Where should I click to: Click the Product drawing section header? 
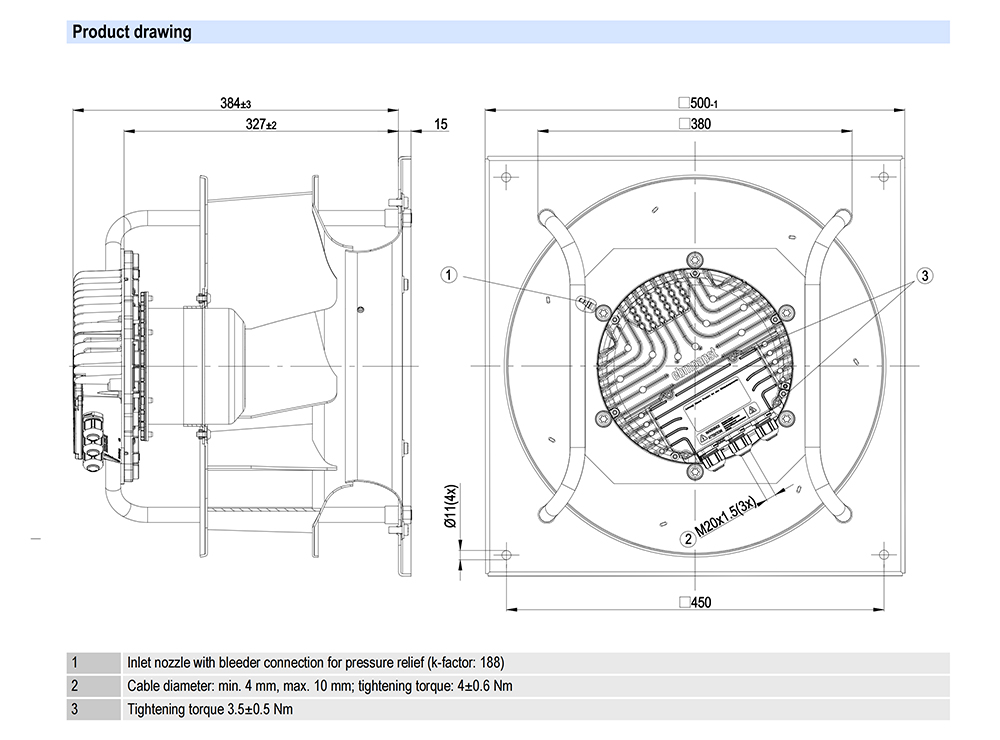click(x=131, y=32)
